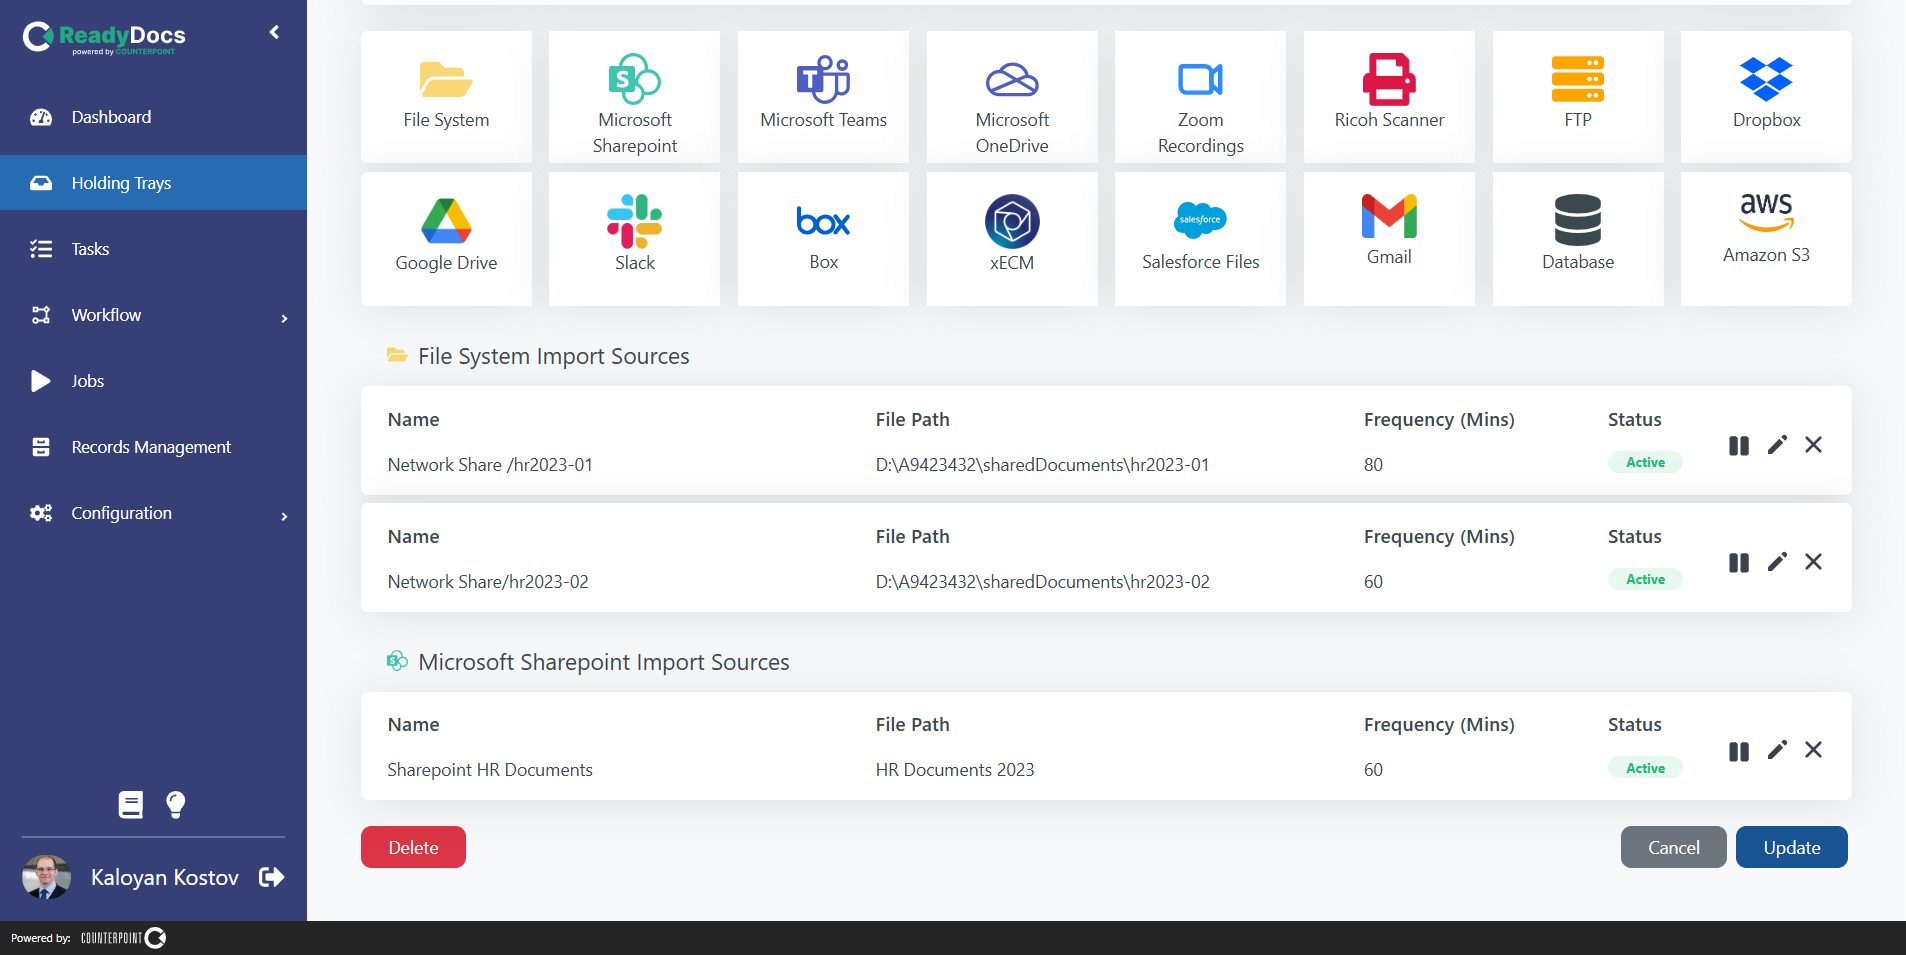The height and width of the screenshot is (955, 1906).
Task: Click the HR Documents 2023 file path
Action: 955,770
